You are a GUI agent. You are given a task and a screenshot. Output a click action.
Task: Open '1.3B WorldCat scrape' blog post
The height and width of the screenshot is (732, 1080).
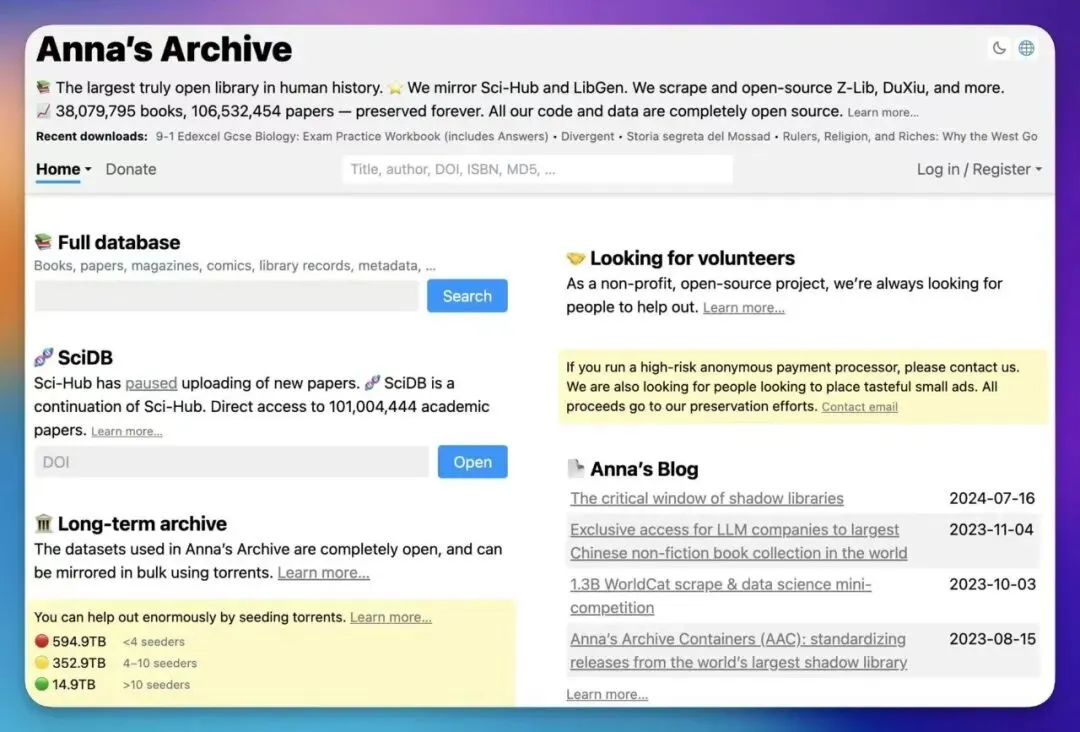tap(720, 596)
